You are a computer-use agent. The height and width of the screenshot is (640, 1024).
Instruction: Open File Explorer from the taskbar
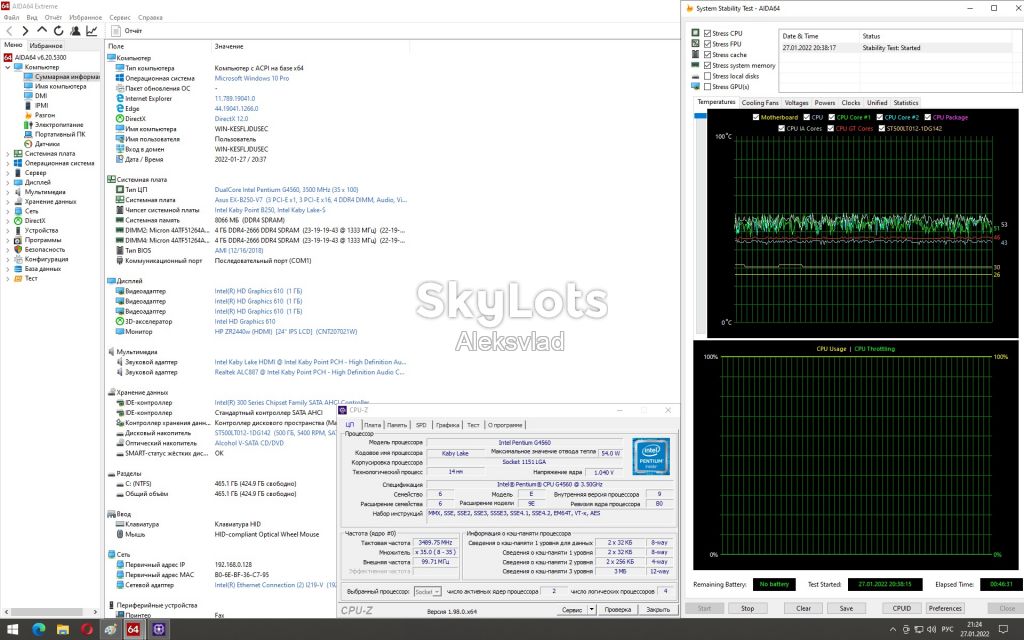tap(63, 630)
